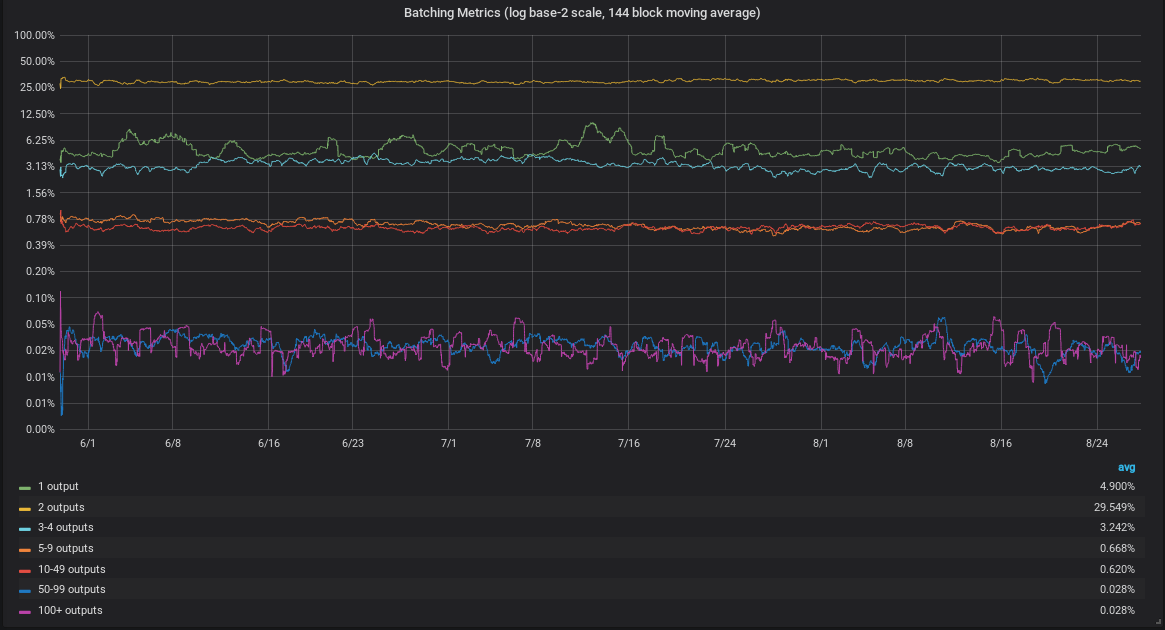Click the 0.620% average value
Viewport: 1165px width, 630px height.
[1117, 569]
